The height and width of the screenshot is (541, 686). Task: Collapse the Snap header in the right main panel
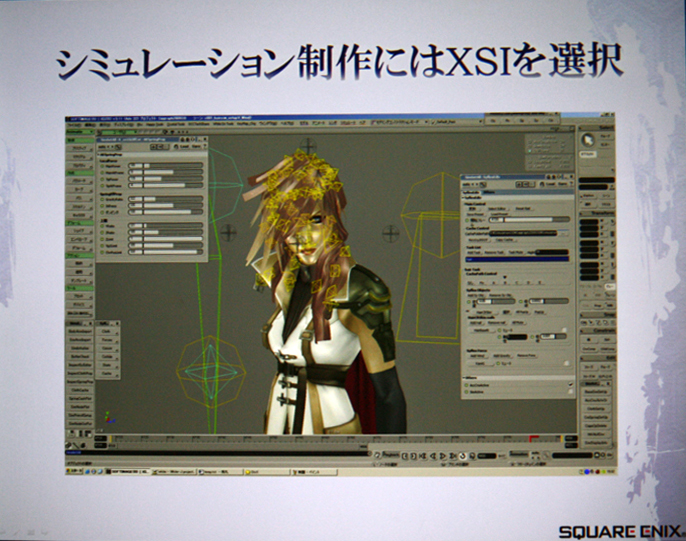(597, 314)
